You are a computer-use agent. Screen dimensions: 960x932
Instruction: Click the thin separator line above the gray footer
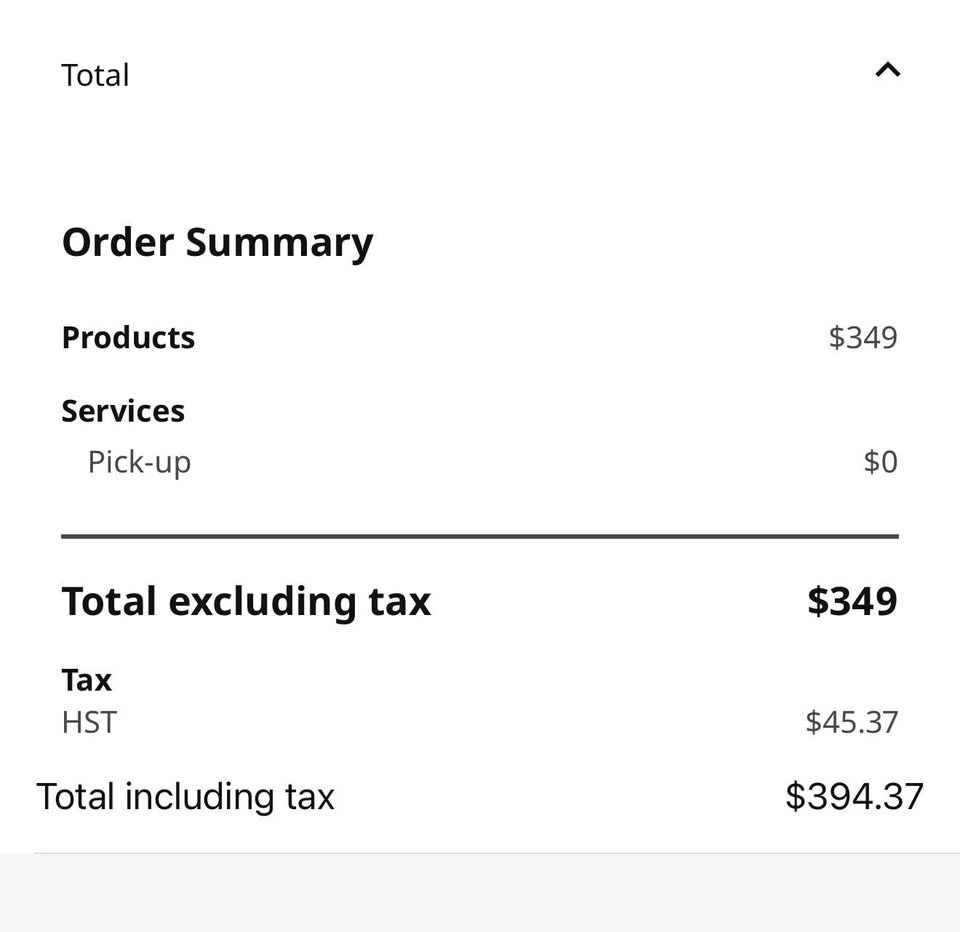pos(480,853)
